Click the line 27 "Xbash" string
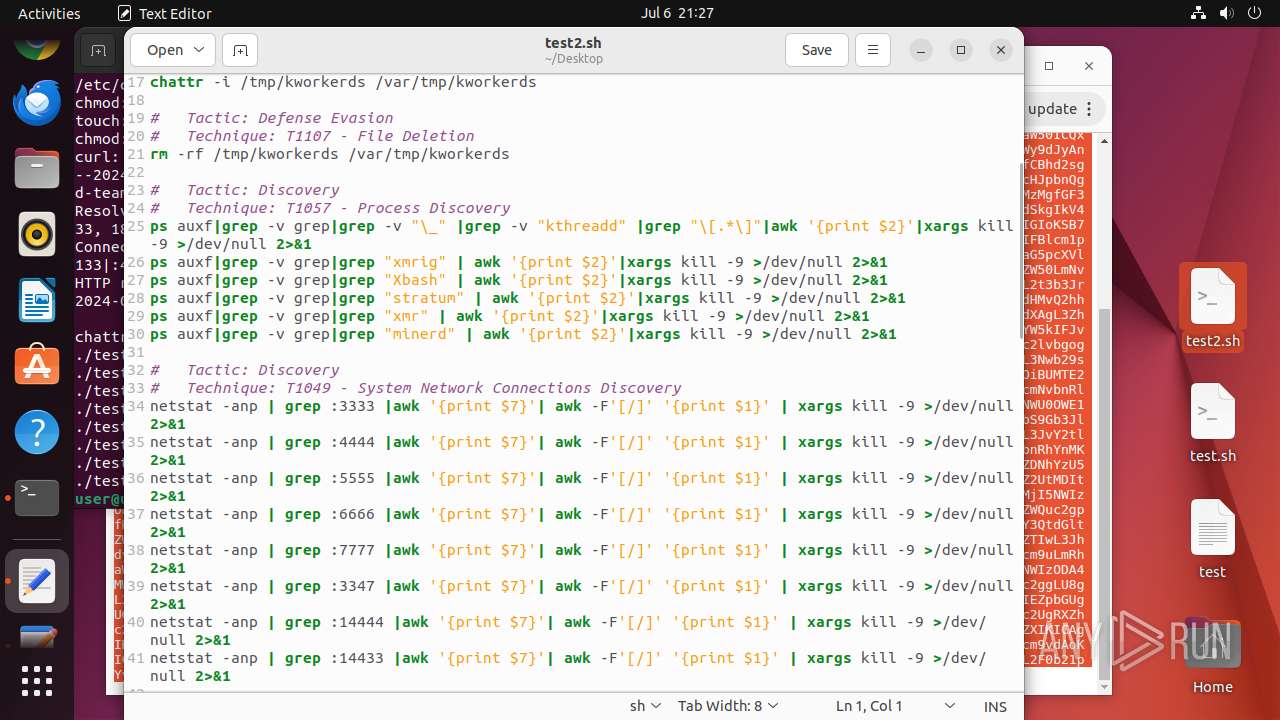This screenshot has height=720, width=1280. tap(415, 280)
